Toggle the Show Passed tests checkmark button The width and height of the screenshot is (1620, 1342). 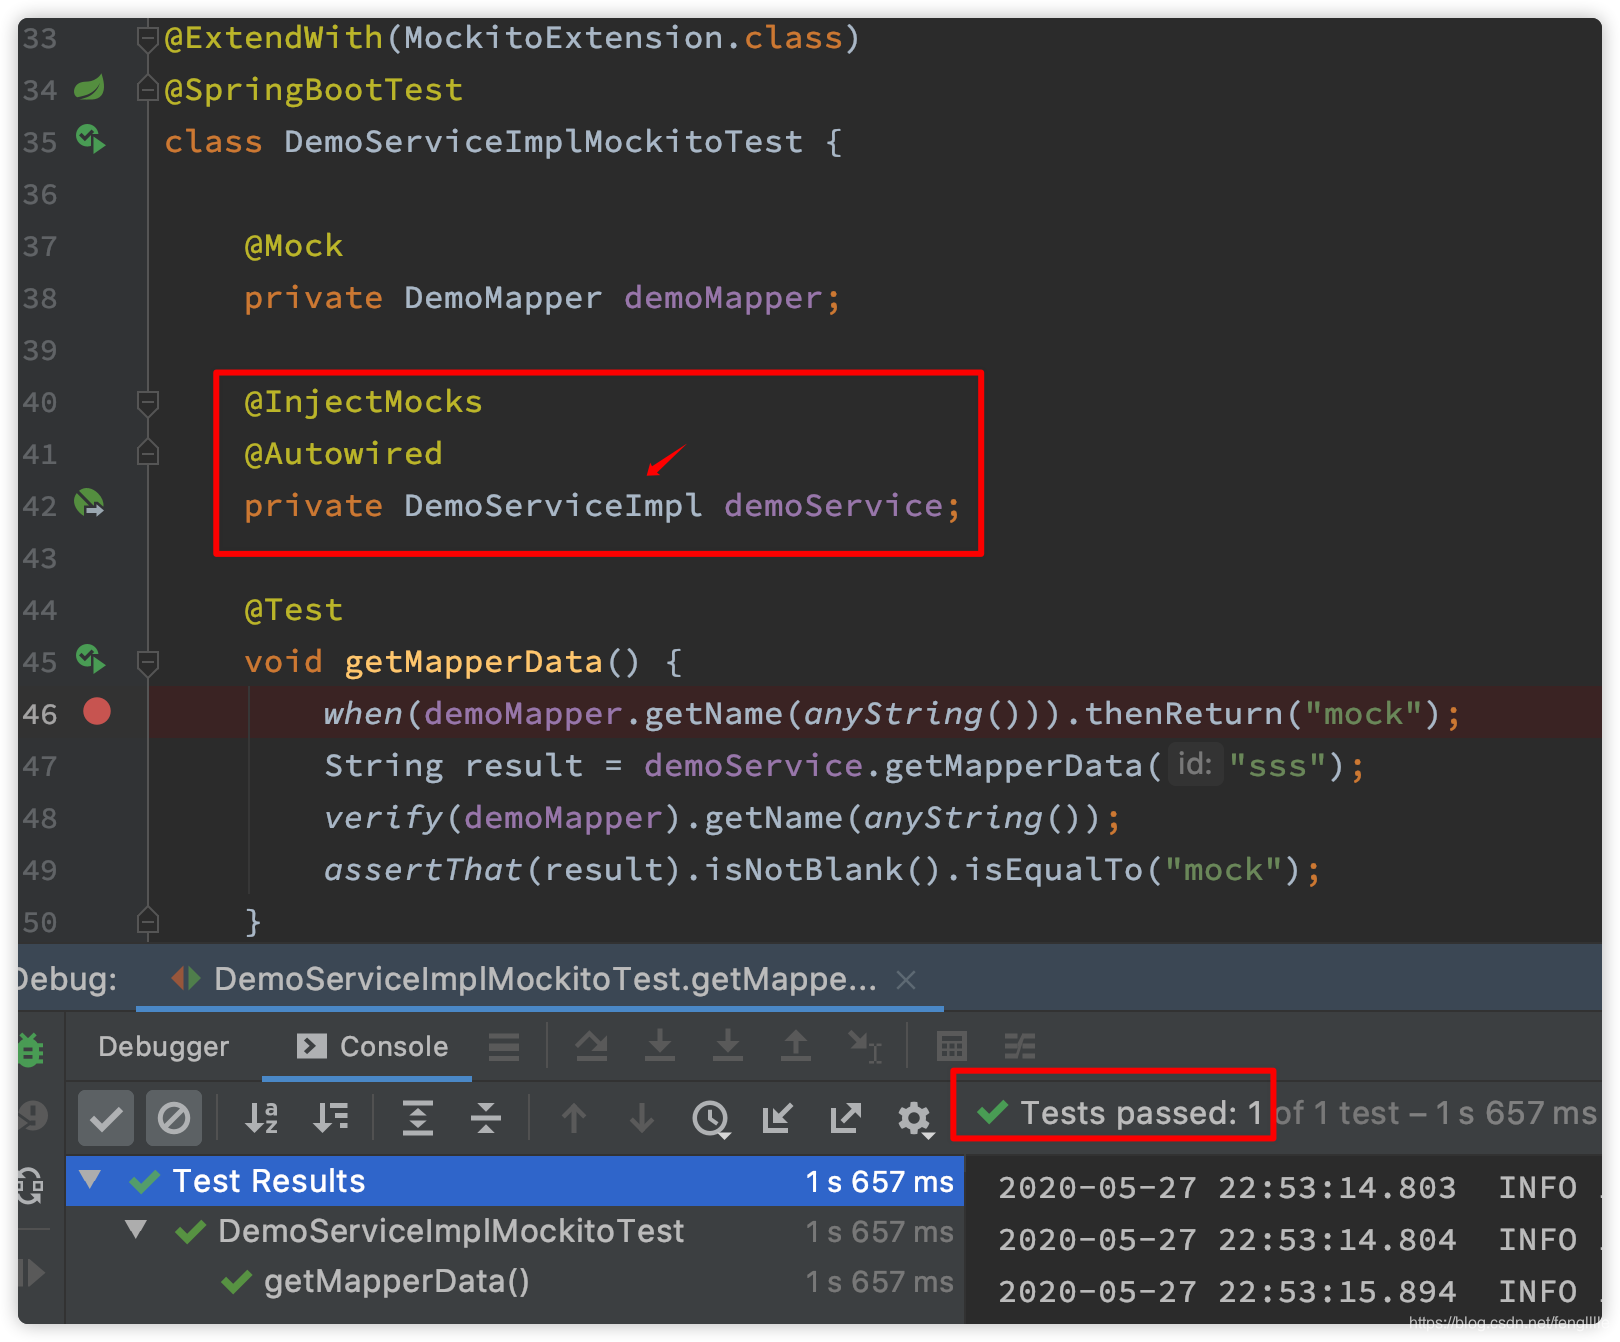tap(106, 1118)
